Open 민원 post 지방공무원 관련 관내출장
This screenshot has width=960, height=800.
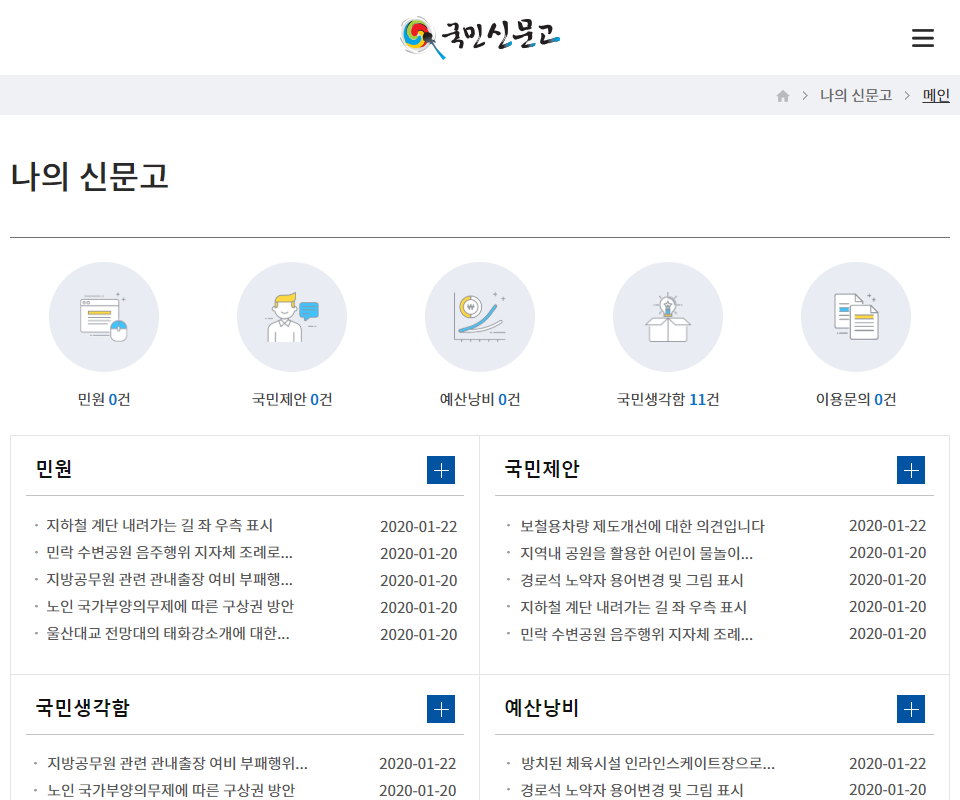[170, 580]
